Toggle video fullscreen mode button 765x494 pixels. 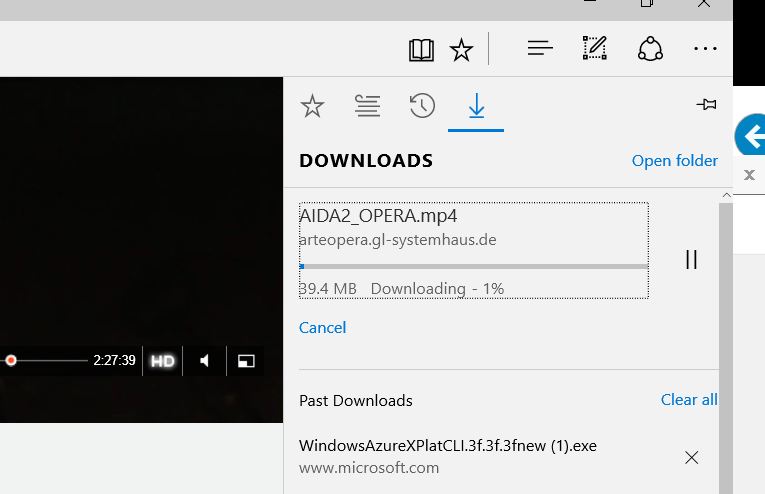pos(246,360)
